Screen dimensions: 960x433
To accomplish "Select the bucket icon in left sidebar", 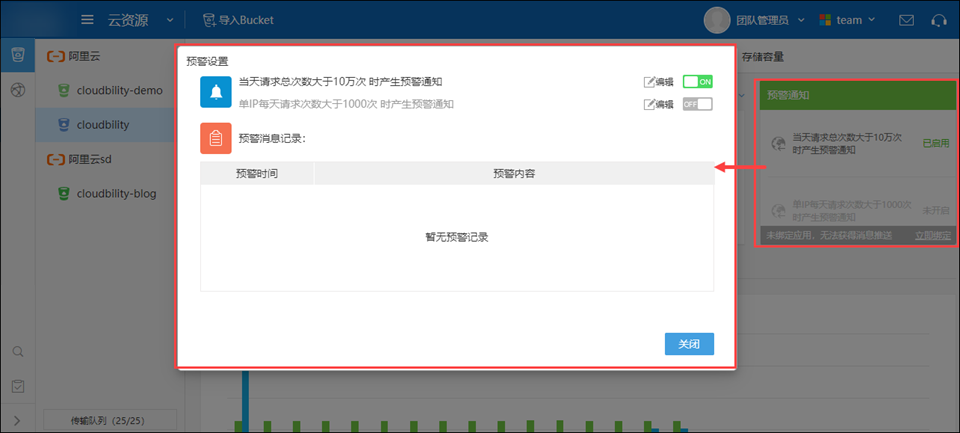I will [17, 55].
